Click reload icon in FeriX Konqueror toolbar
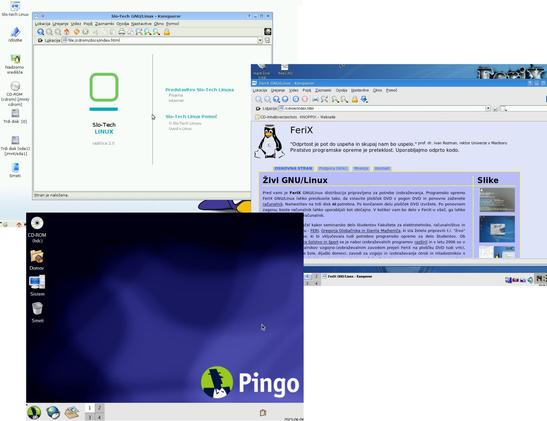This screenshot has height=421, width=547. 296,99
